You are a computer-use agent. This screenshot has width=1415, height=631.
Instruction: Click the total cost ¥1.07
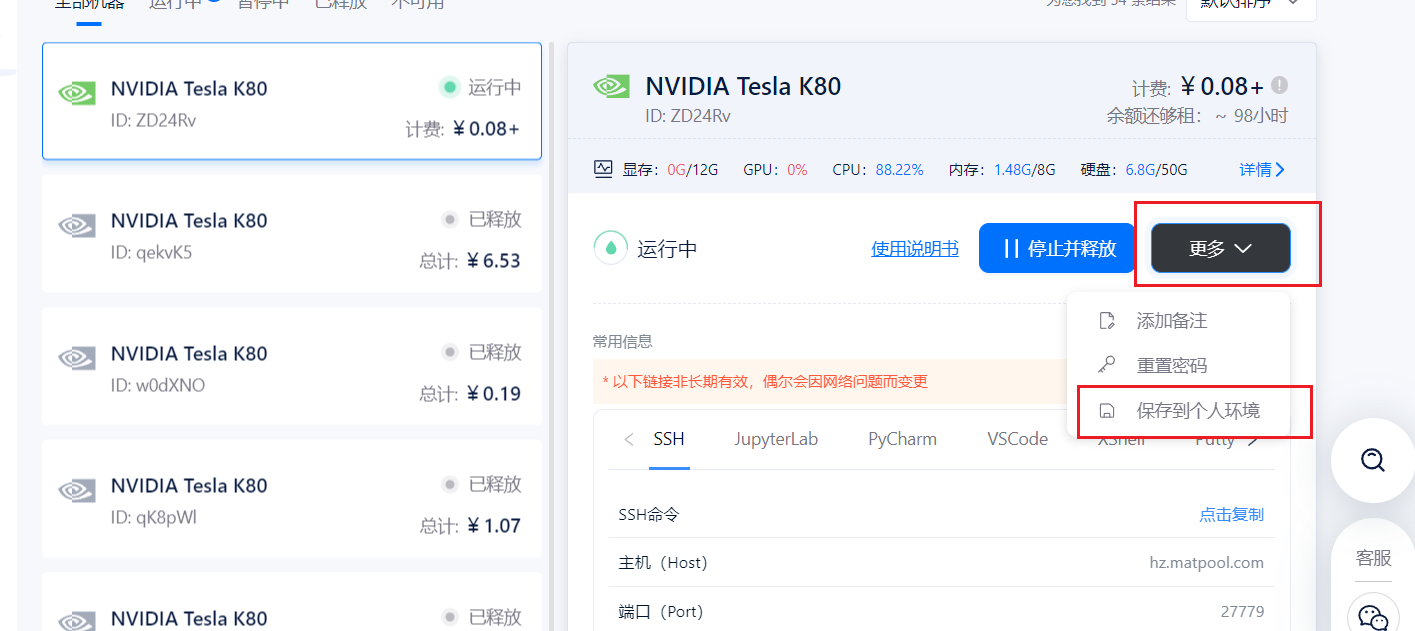coord(493,526)
